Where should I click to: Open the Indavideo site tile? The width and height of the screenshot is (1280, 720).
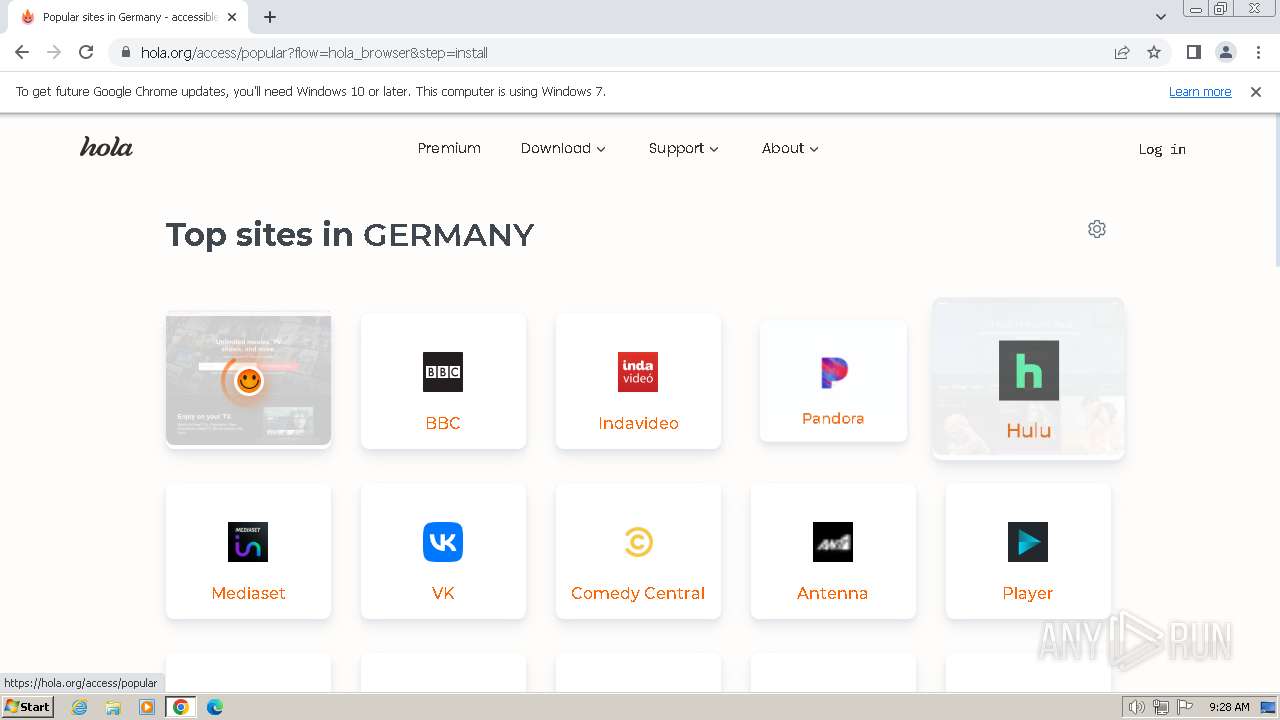[x=638, y=381]
